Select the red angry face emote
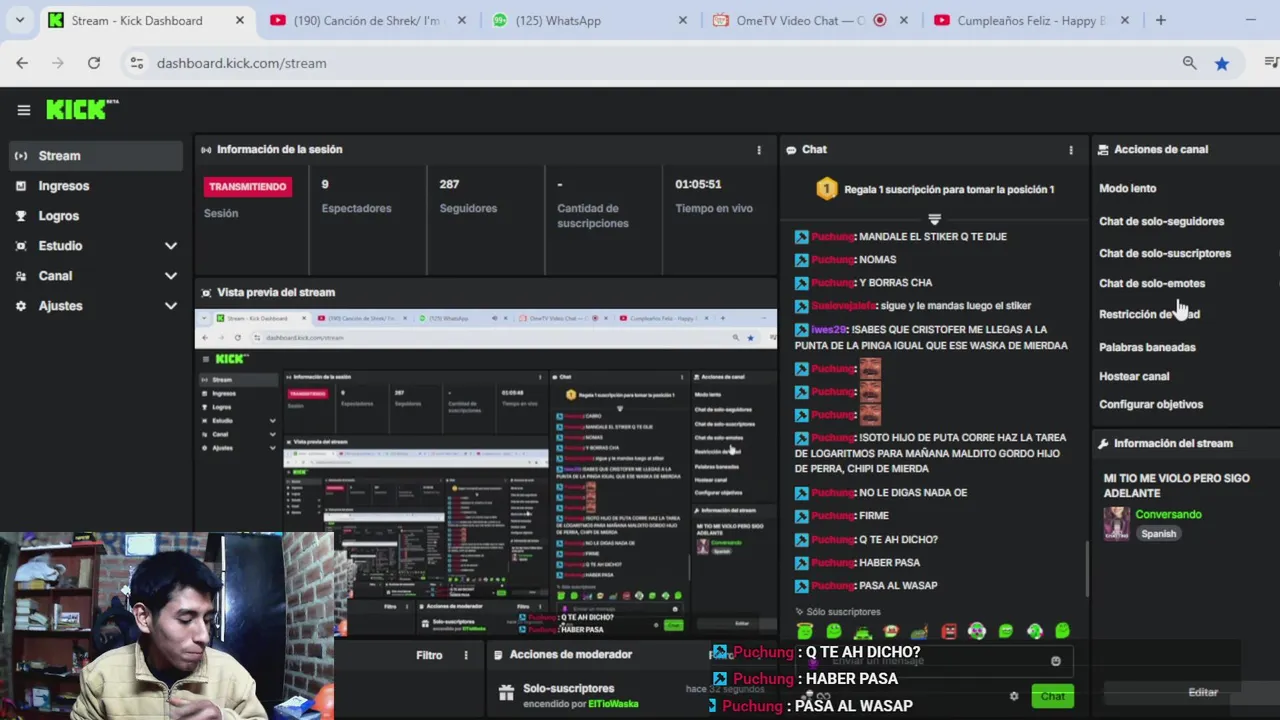Viewport: 1280px width, 720px height. 949,631
